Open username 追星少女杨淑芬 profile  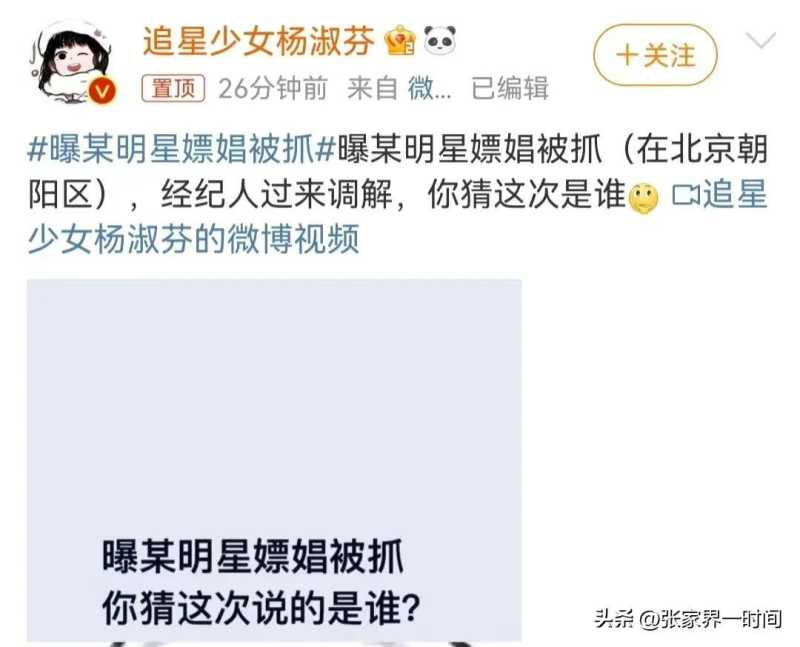click(x=259, y=41)
